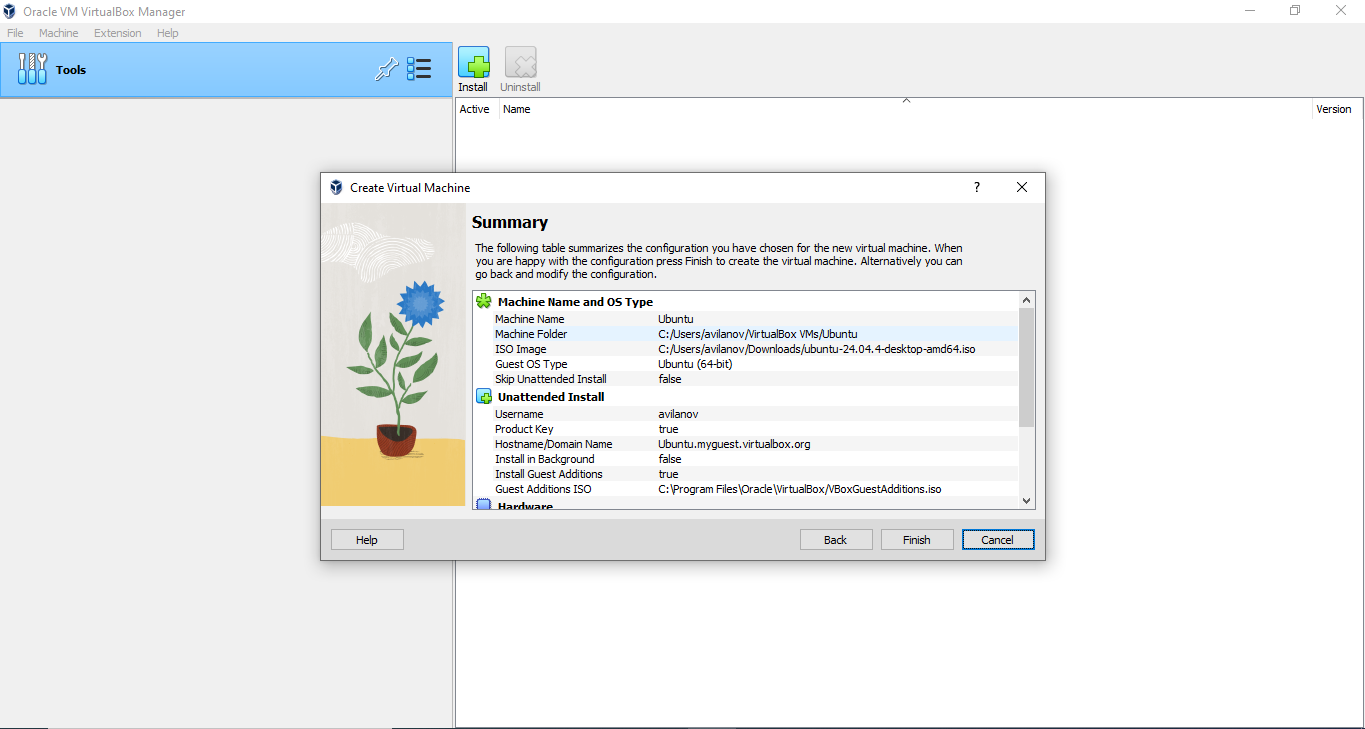Click the VirtualBox cube icon in dialog title
Viewport: 1365px width, 729px height.
[x=336, y=187]
